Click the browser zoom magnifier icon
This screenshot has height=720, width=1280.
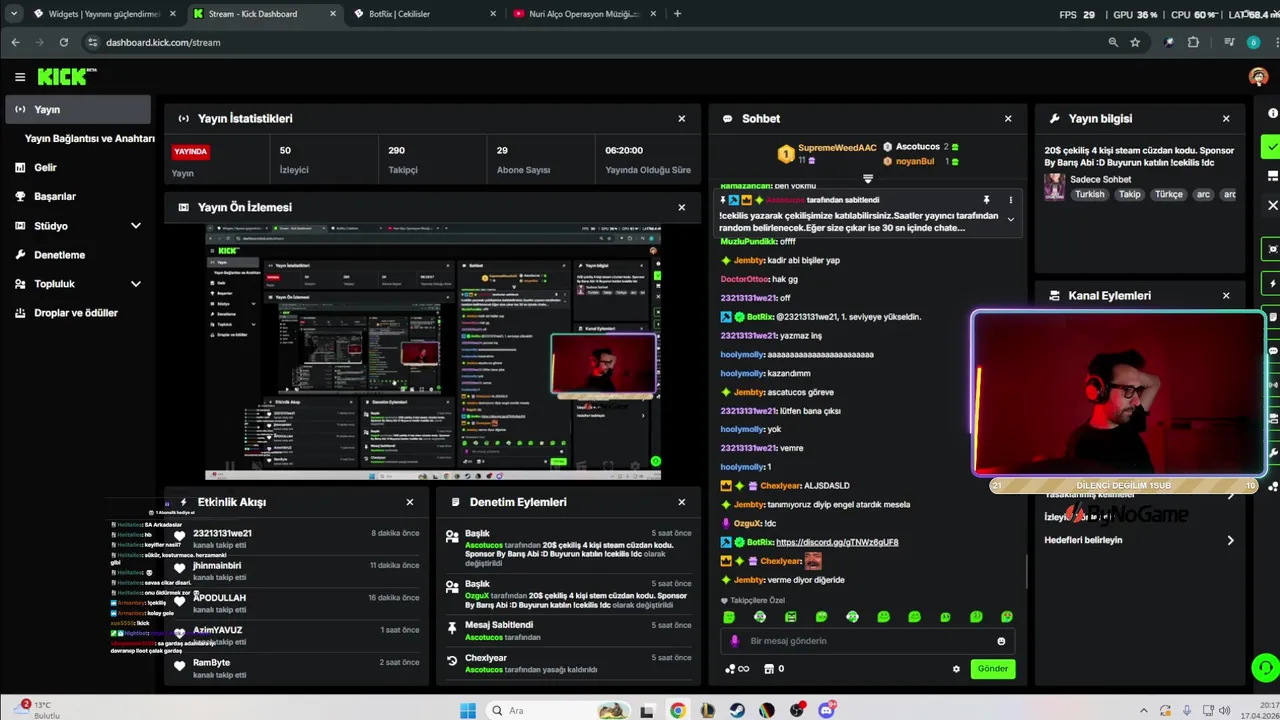1113,42
